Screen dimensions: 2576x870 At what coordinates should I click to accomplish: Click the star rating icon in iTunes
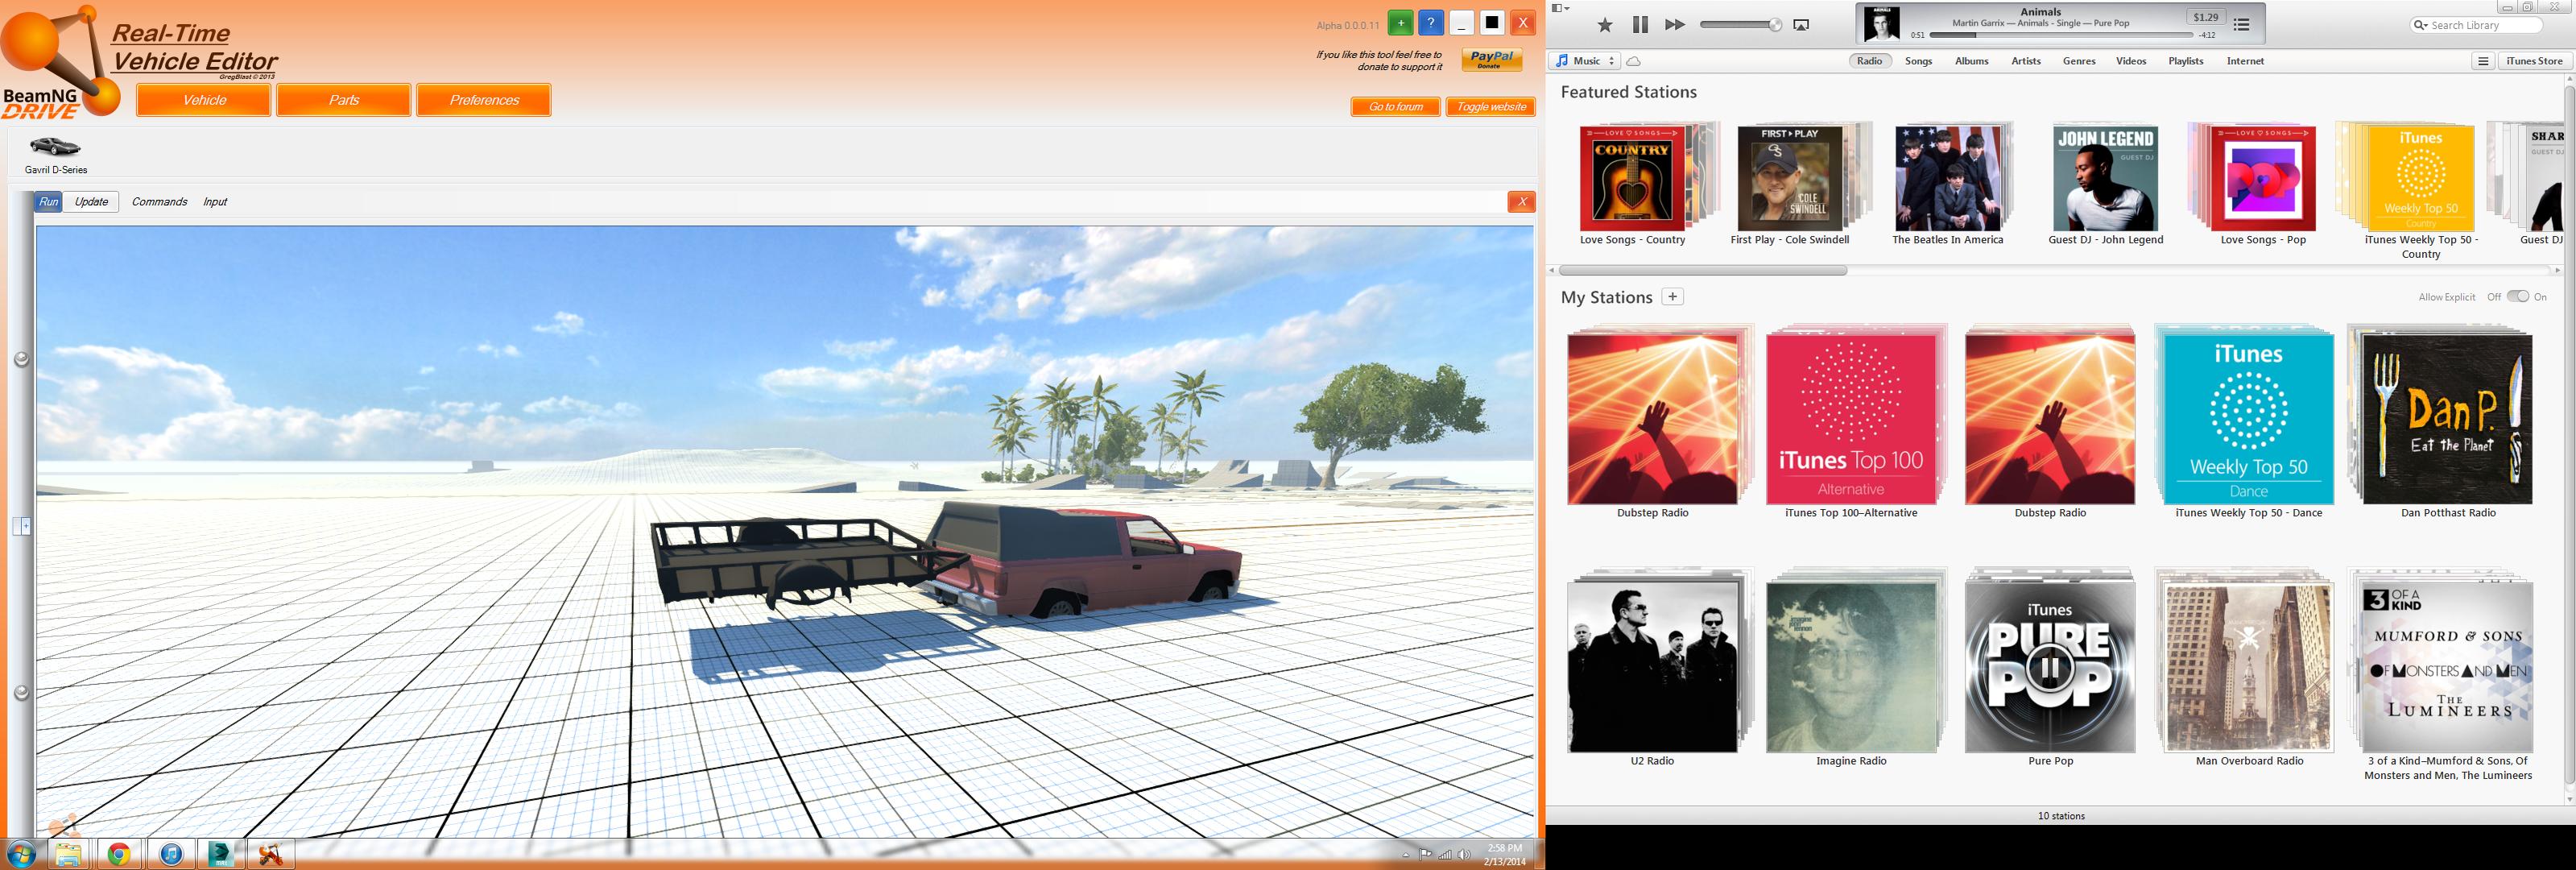1604,25
